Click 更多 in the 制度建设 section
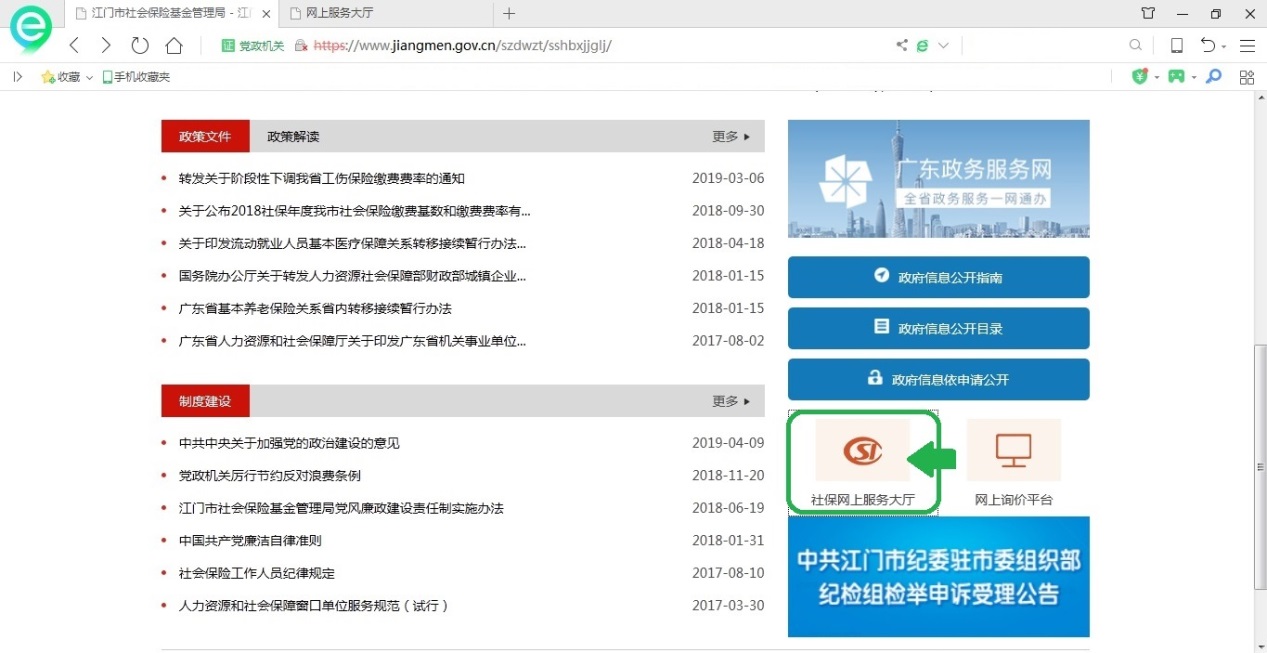 pos(730,401)
